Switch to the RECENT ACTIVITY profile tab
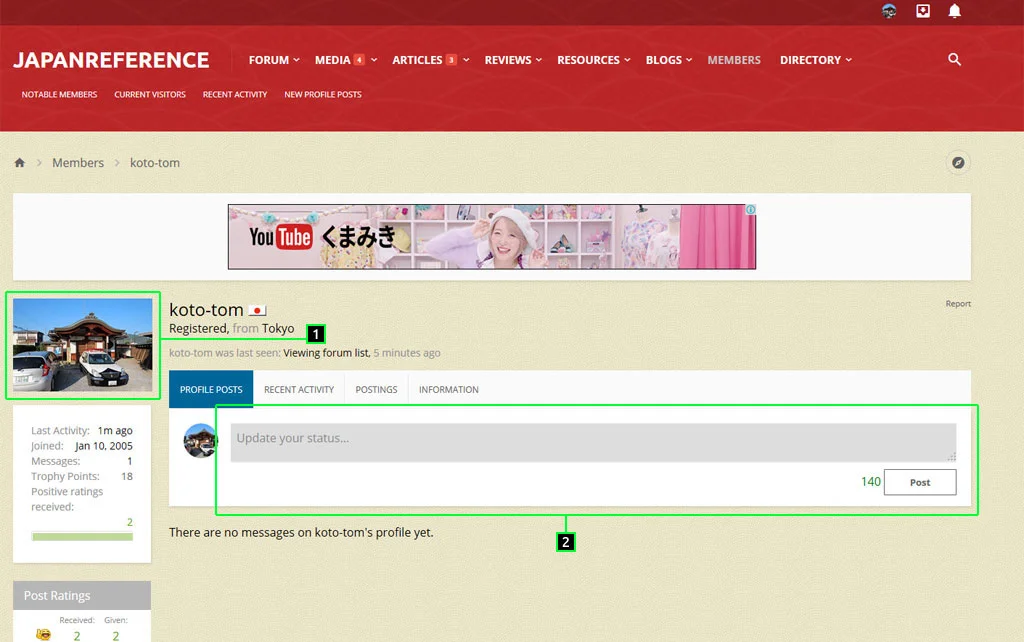 click(299, 389)
